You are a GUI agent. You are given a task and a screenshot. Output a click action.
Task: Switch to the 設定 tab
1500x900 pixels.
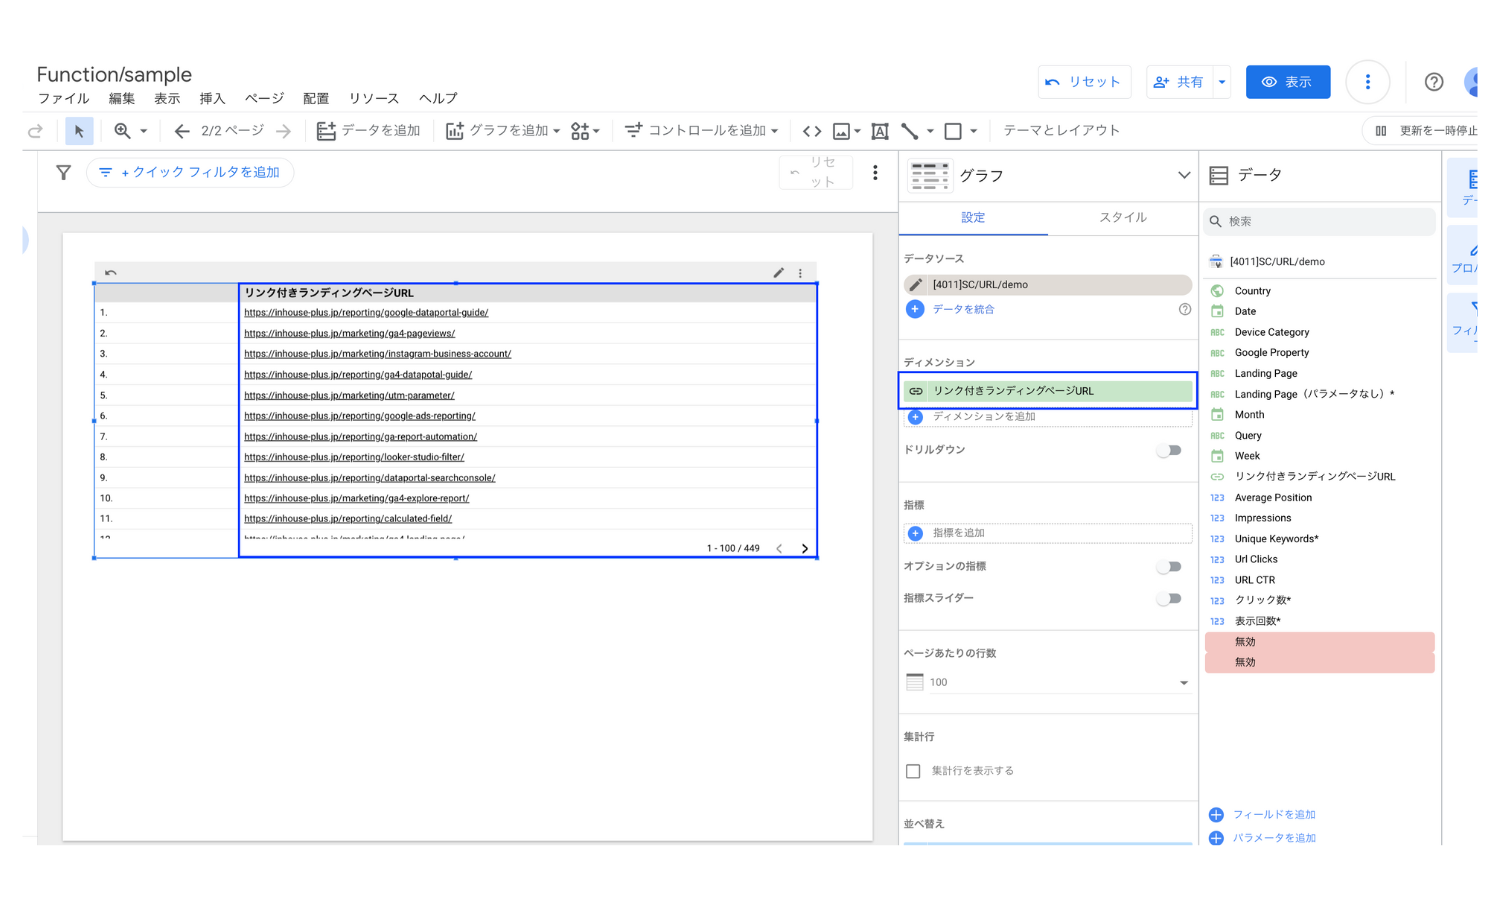(973, 217)
